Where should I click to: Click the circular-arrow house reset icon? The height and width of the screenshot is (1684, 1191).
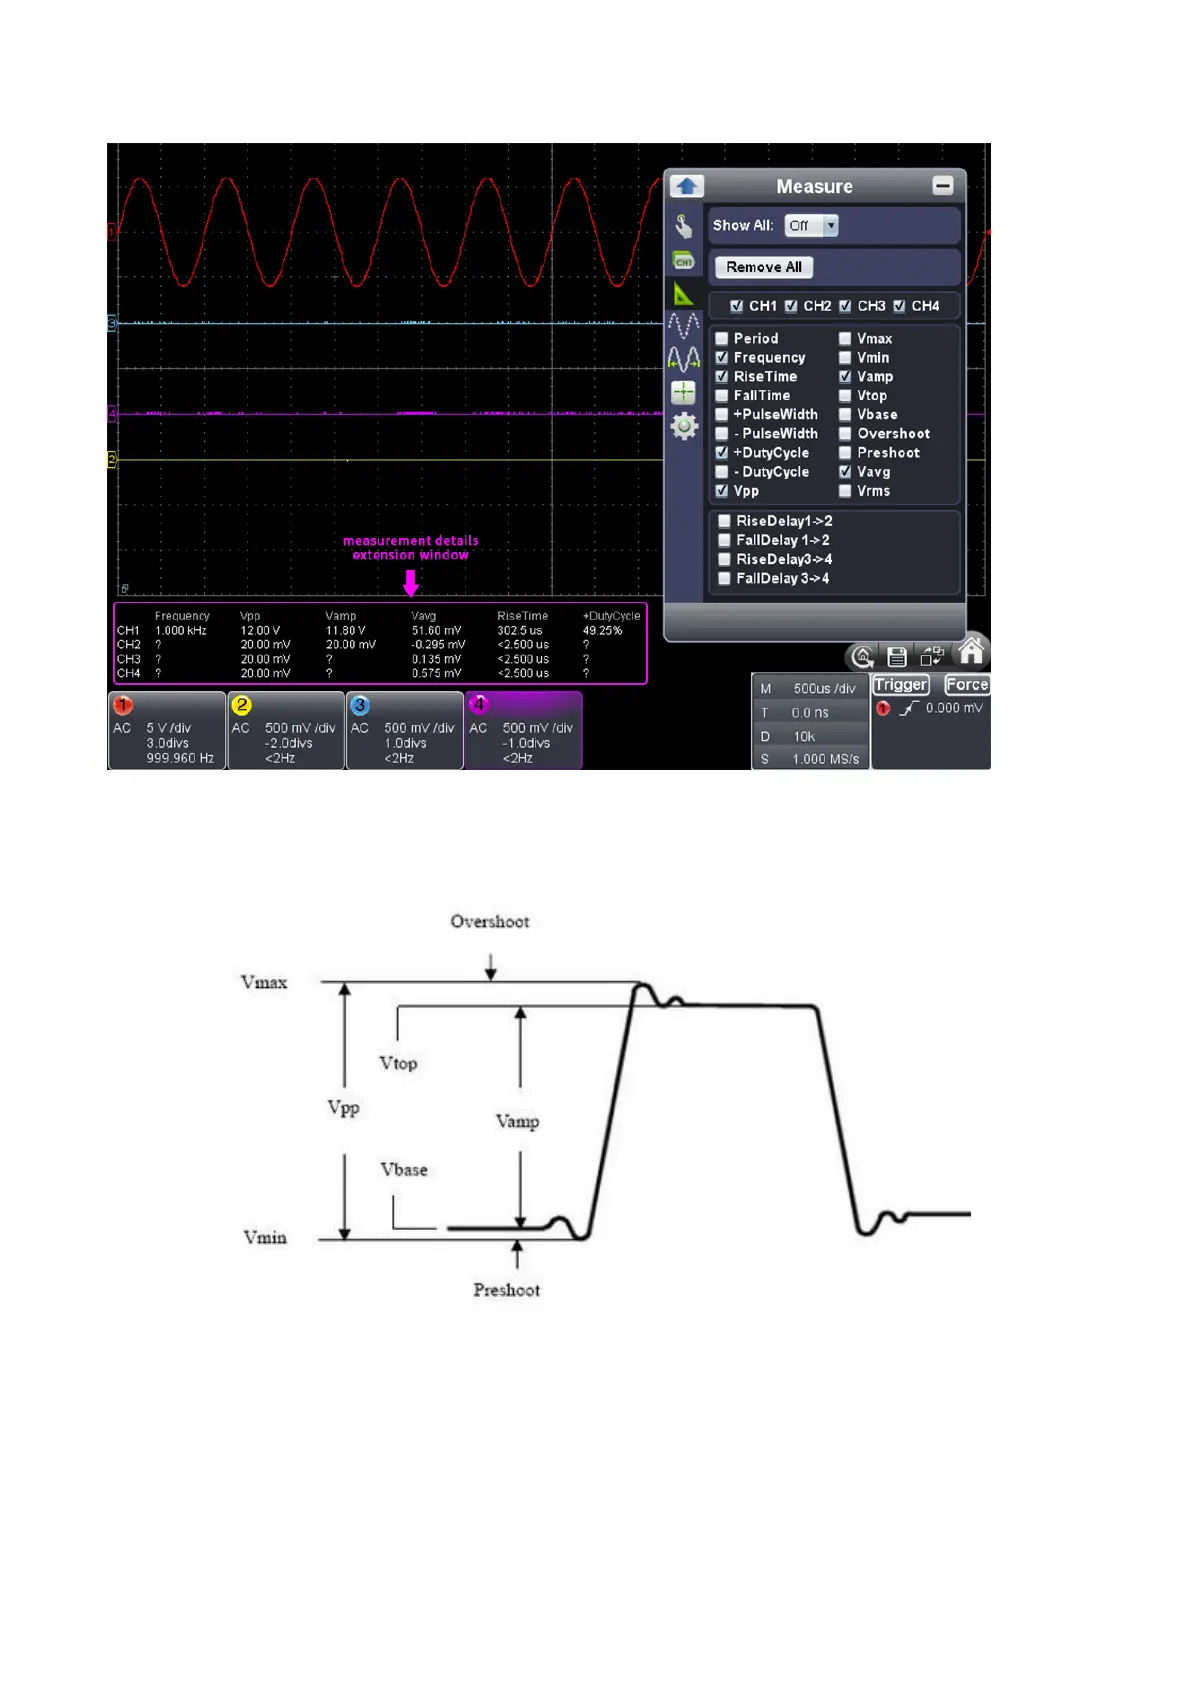pyautogui.click(x=862, y=657)
